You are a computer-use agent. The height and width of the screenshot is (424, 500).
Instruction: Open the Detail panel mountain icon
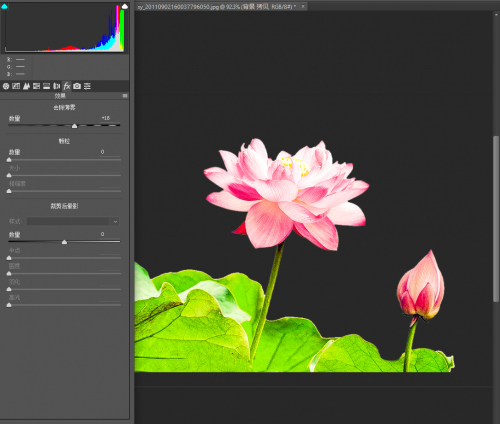point(26,86)
